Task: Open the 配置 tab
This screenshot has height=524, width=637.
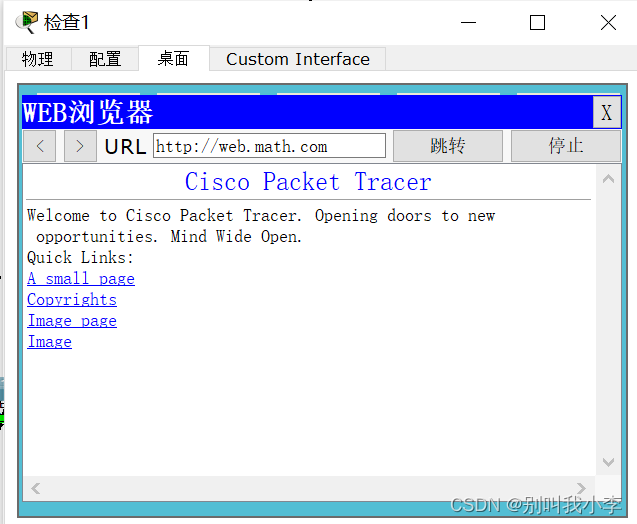Action: coord(105,59)
